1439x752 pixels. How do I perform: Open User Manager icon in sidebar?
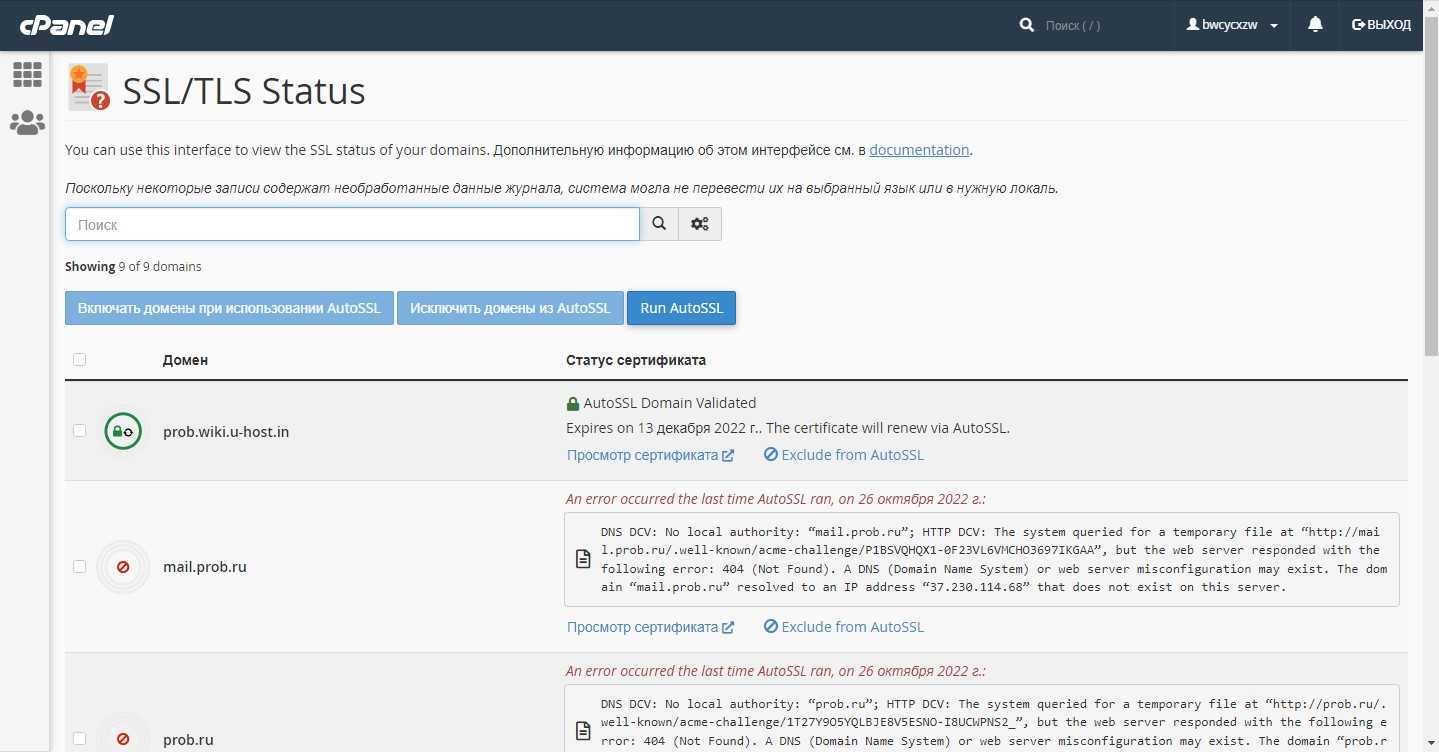tap(27, 123)
